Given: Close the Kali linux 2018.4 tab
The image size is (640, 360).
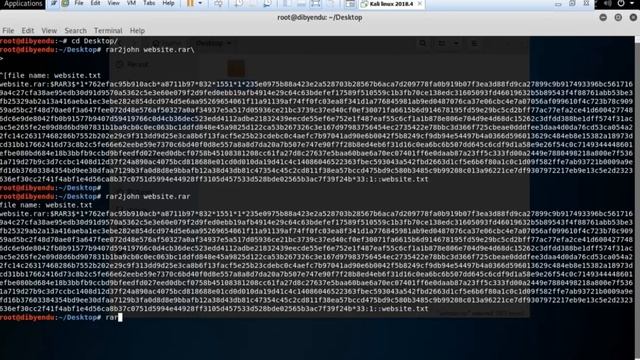Looking at the screenshot, I should pos(420,4).
